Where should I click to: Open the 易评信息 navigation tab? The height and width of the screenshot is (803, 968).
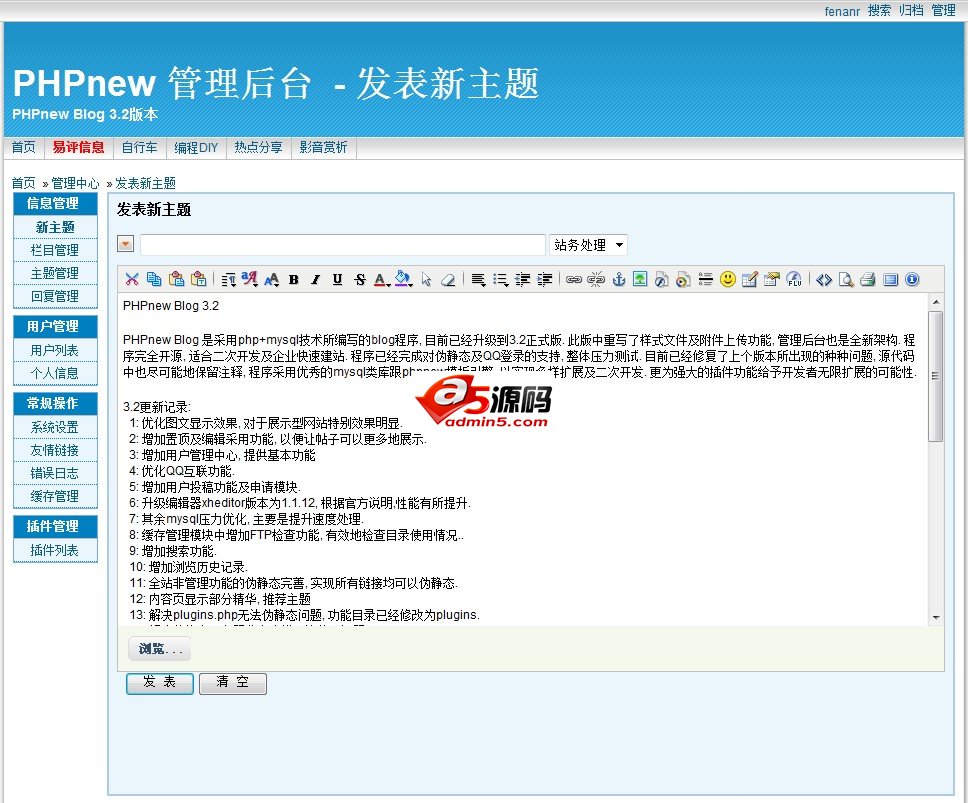tap(78, 148)
